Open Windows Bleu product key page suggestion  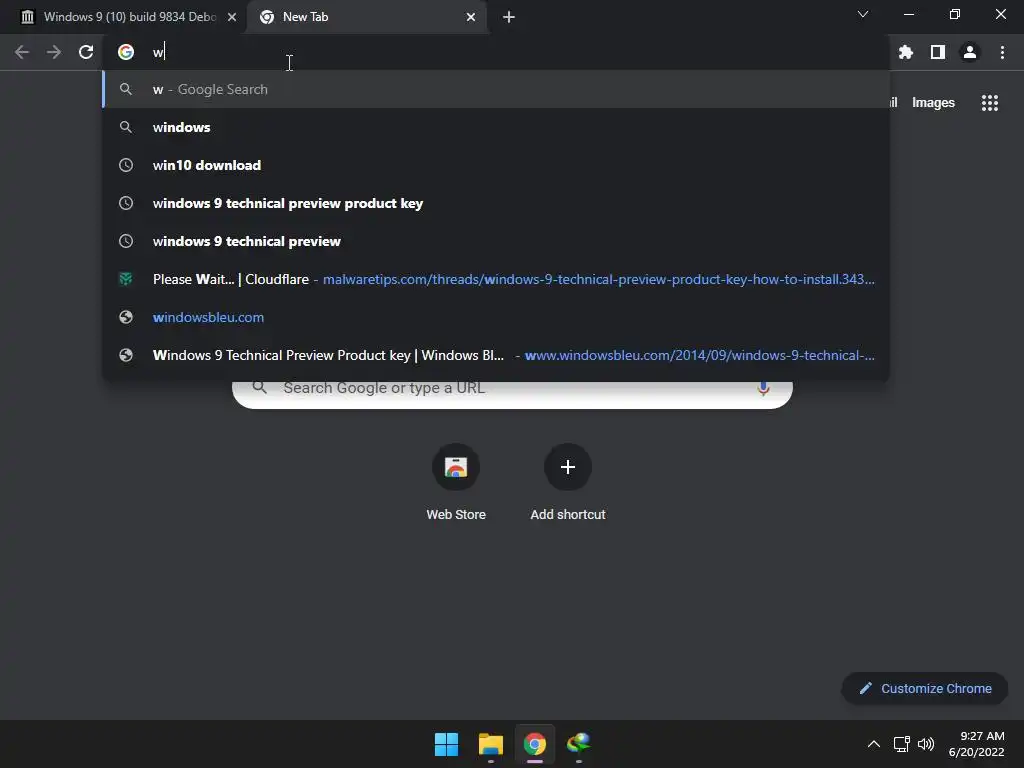click(496, 355)
